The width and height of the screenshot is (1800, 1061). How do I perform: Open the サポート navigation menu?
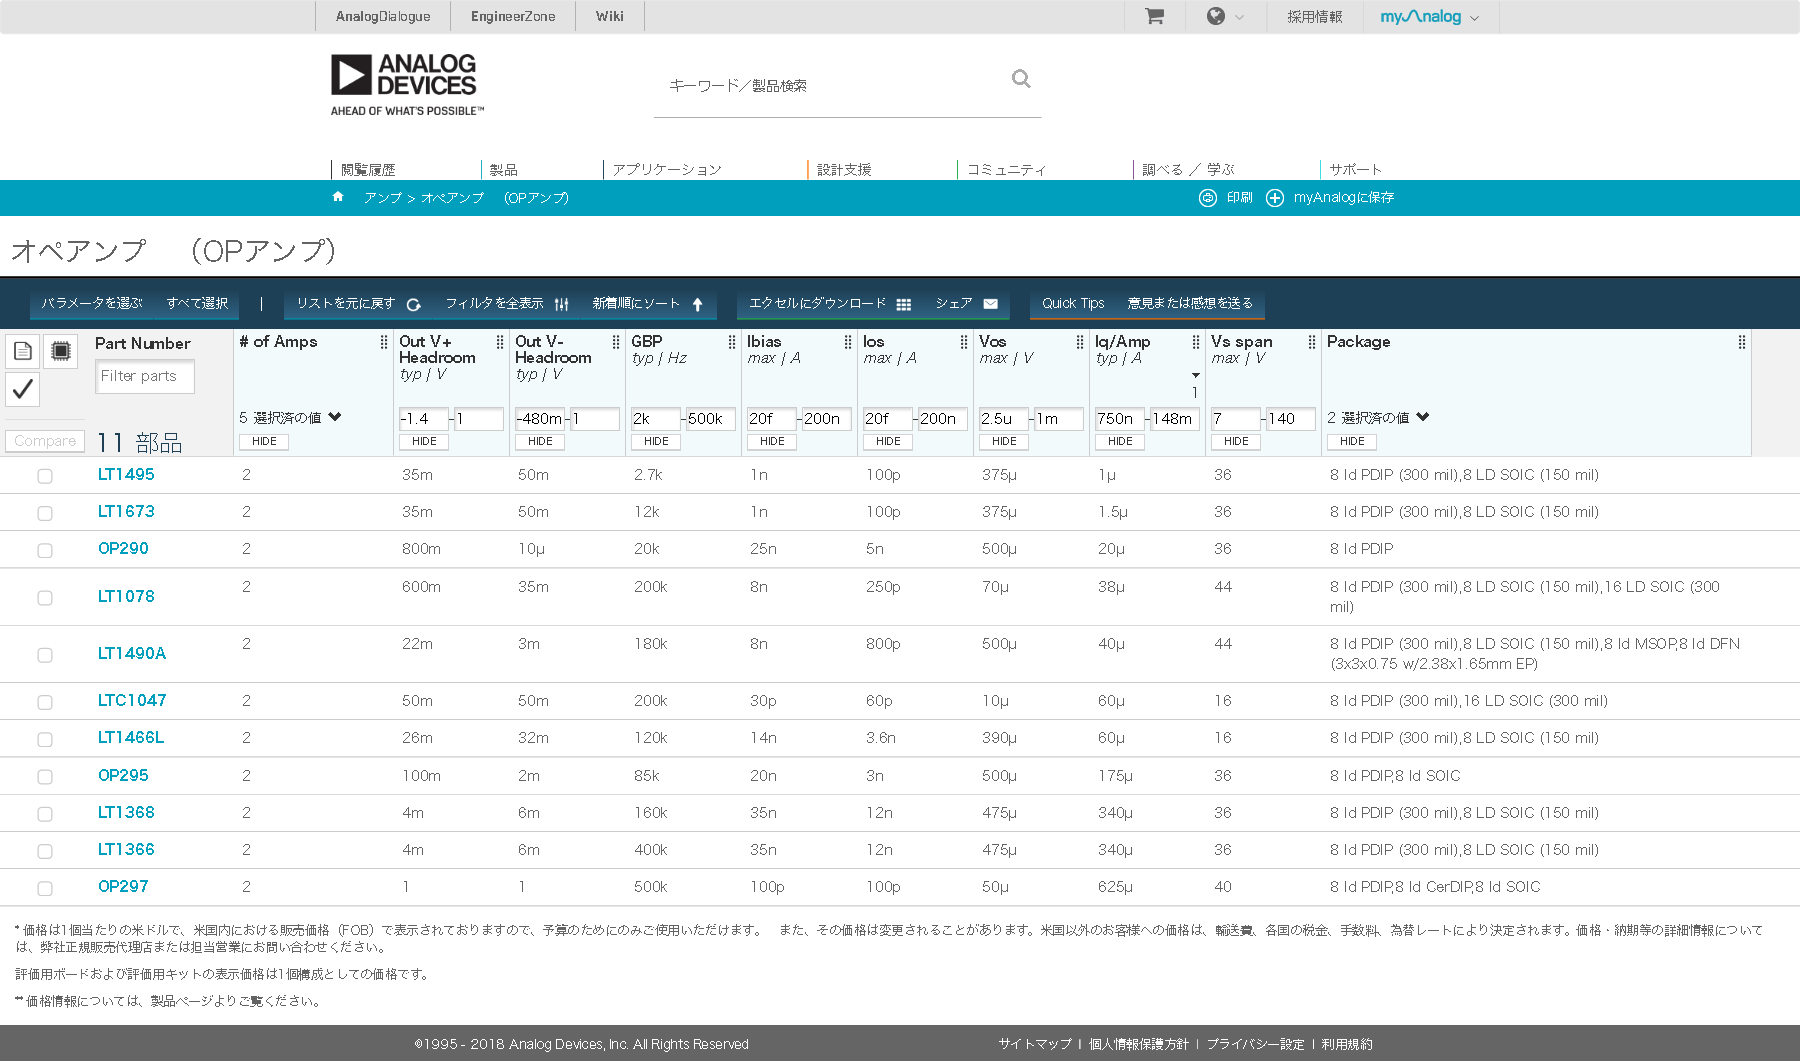[1356, 169]
